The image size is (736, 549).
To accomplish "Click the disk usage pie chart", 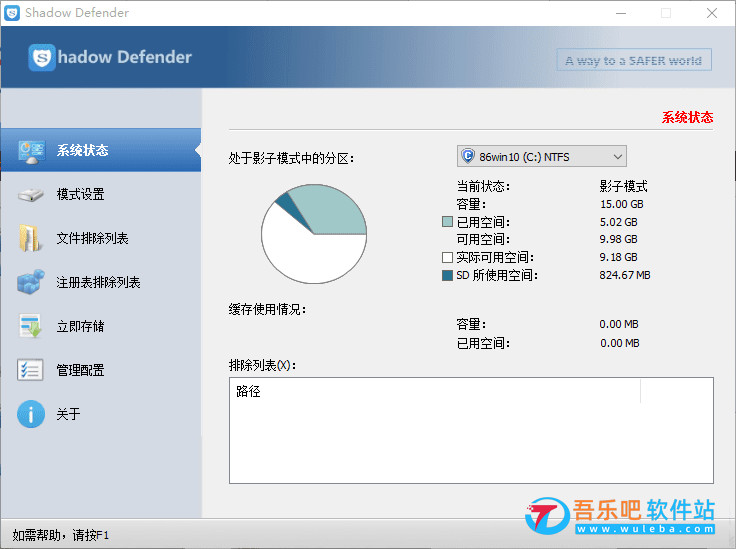I will tap(314, 234).
